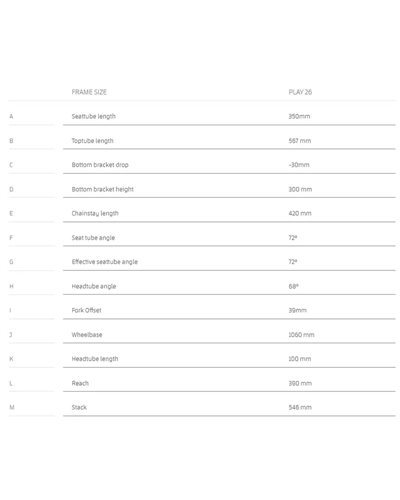The width and height of the screenshot is (400, 500).
Task: Click the Stack row label
Action: click(79, 407)
